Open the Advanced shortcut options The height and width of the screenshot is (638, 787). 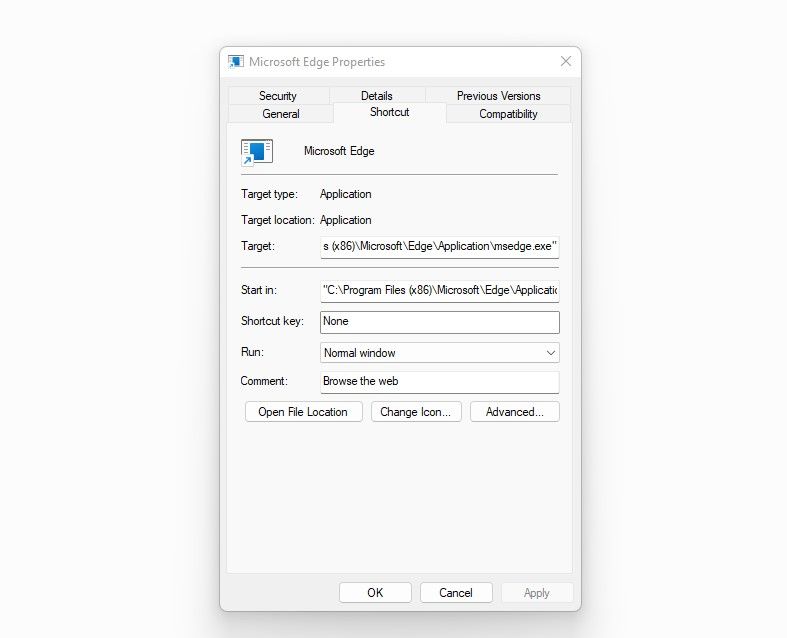tap(514, 412)
